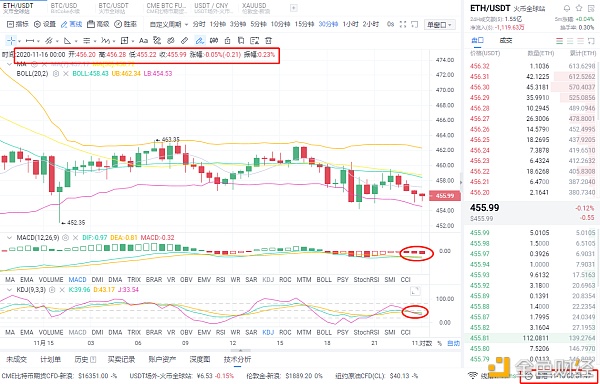Toggle percent scale % option

pos(439,343)
